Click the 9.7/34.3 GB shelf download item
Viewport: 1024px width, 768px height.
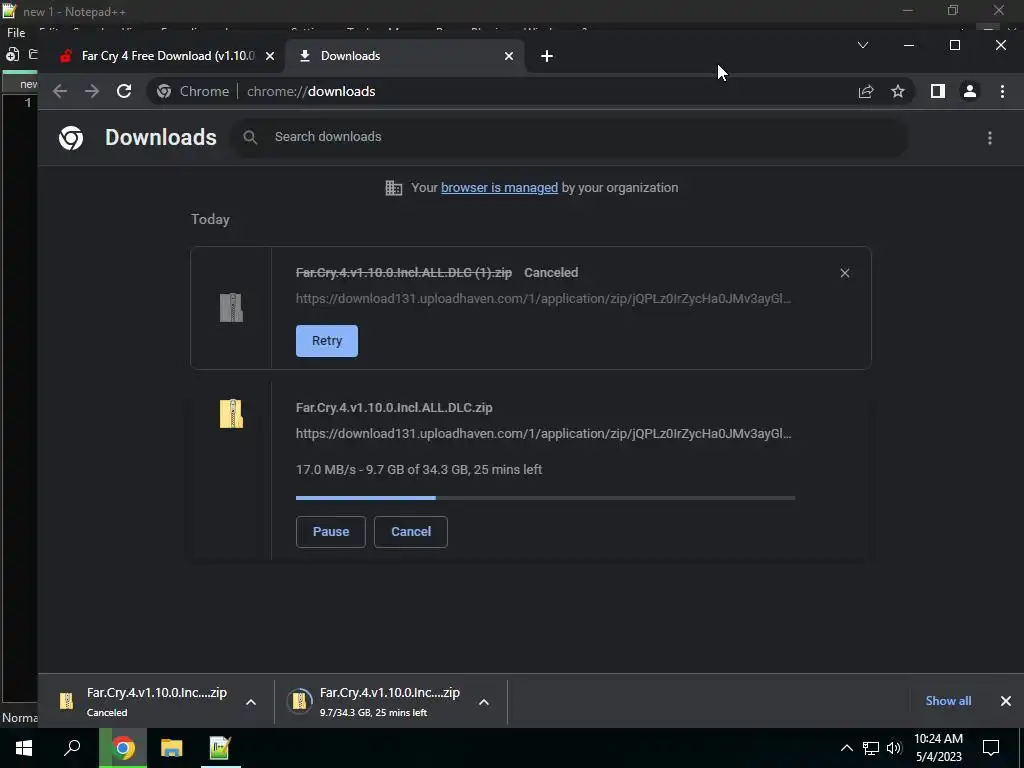pyautogui.click(x=390, y=701)
